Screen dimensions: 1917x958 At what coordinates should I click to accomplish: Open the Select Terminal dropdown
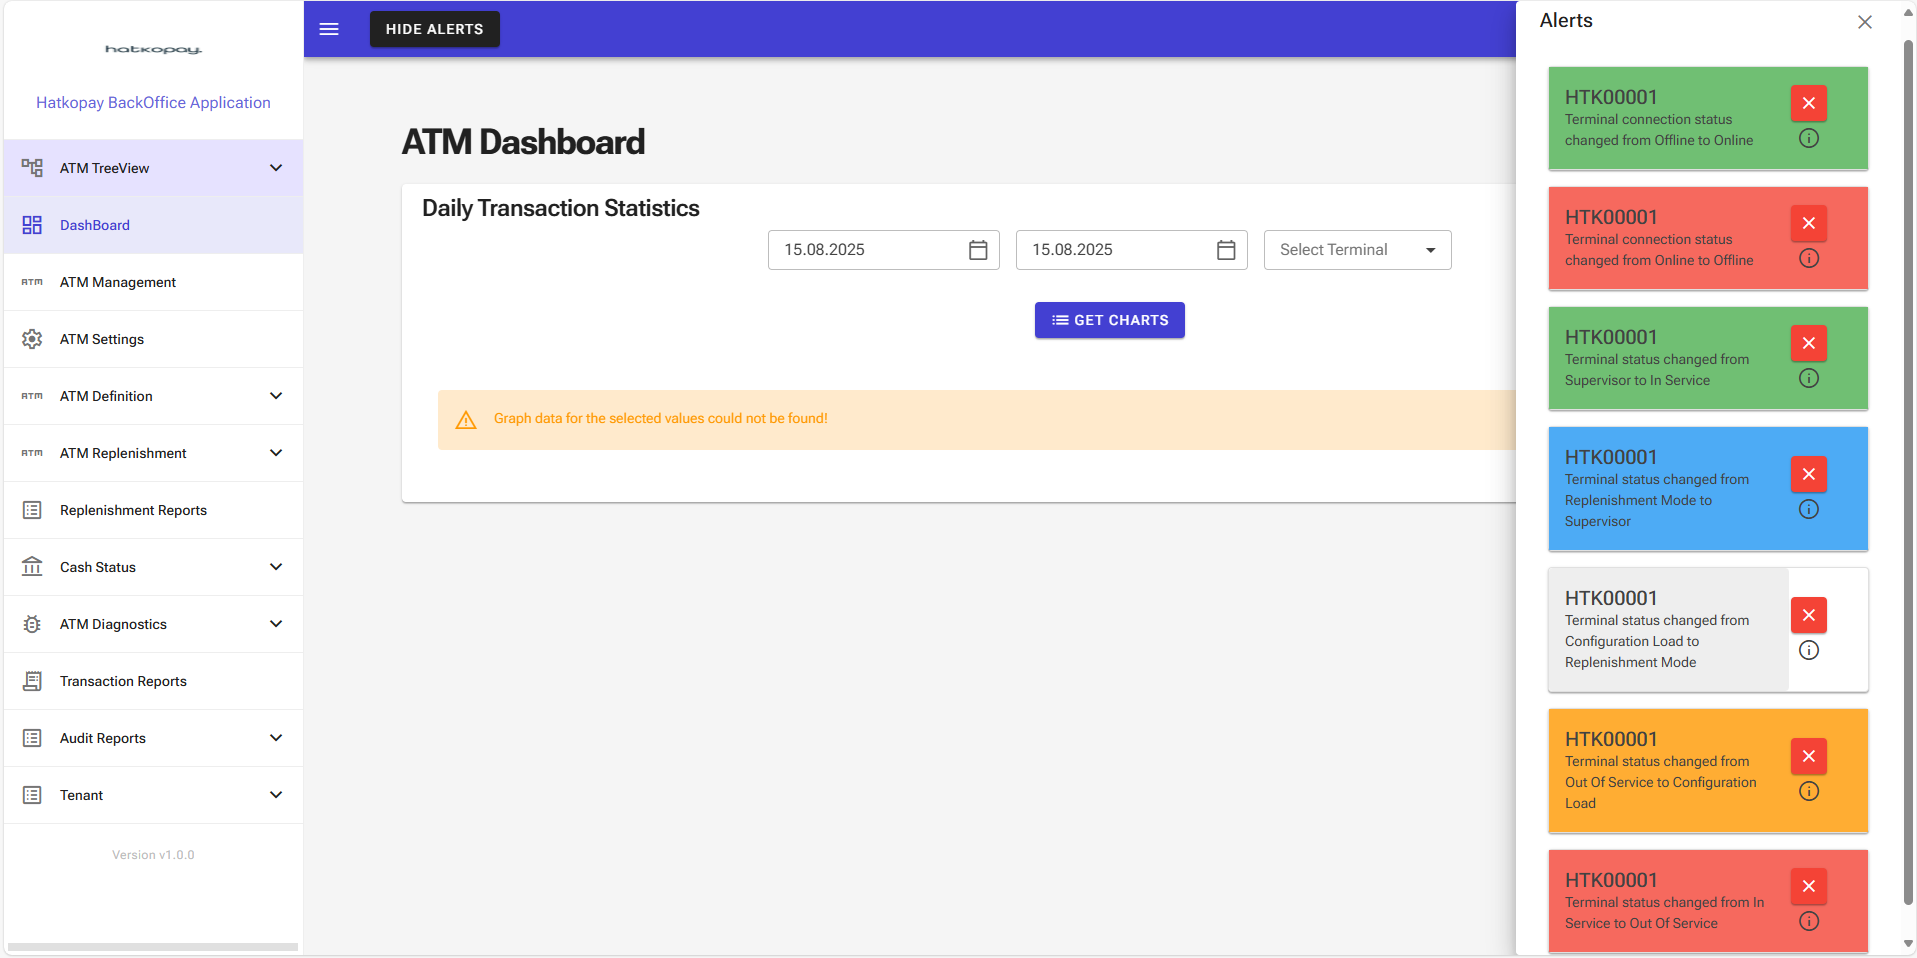[x=1357, y=250]
